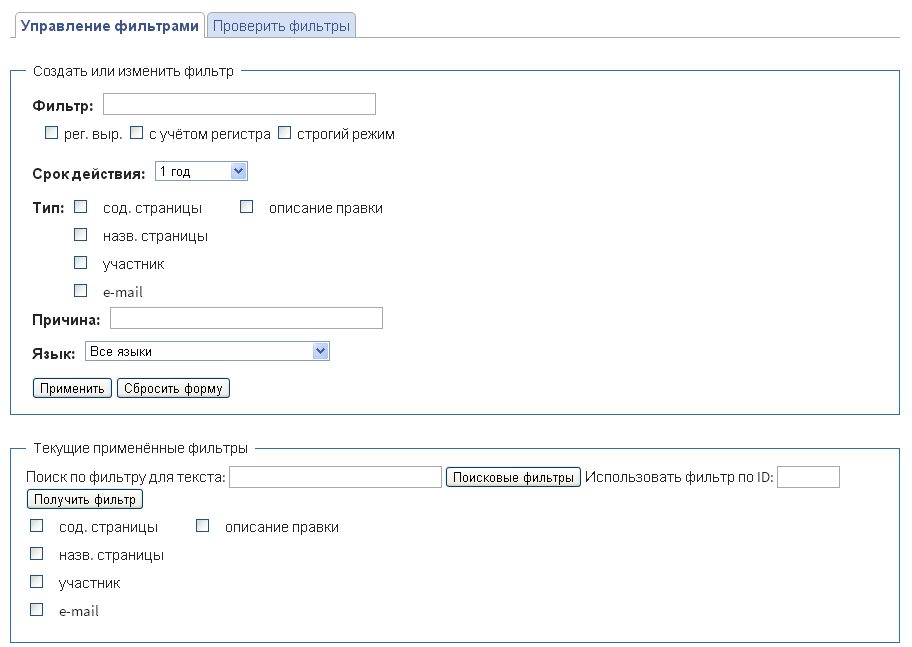Click the Фильтр text input field
Image resolution: width=912 pixels, height=647 pixels.
click(x=239, y=105)
